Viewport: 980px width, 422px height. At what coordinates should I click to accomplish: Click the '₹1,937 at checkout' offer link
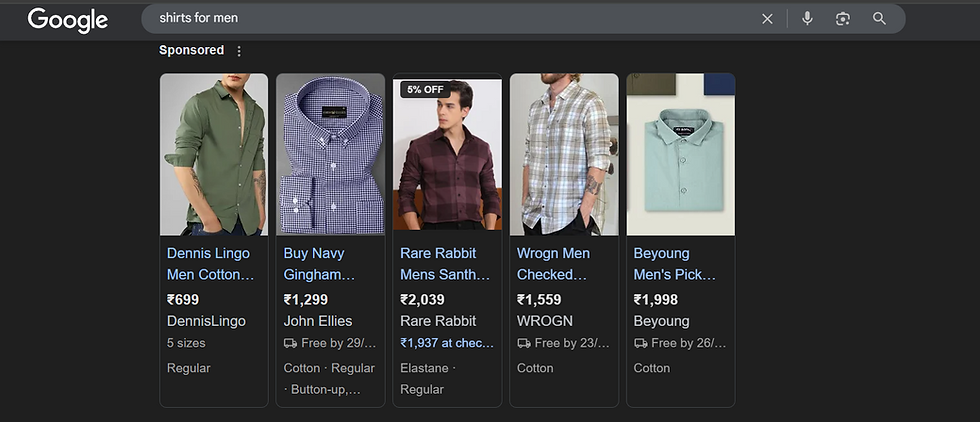point(447,343)
